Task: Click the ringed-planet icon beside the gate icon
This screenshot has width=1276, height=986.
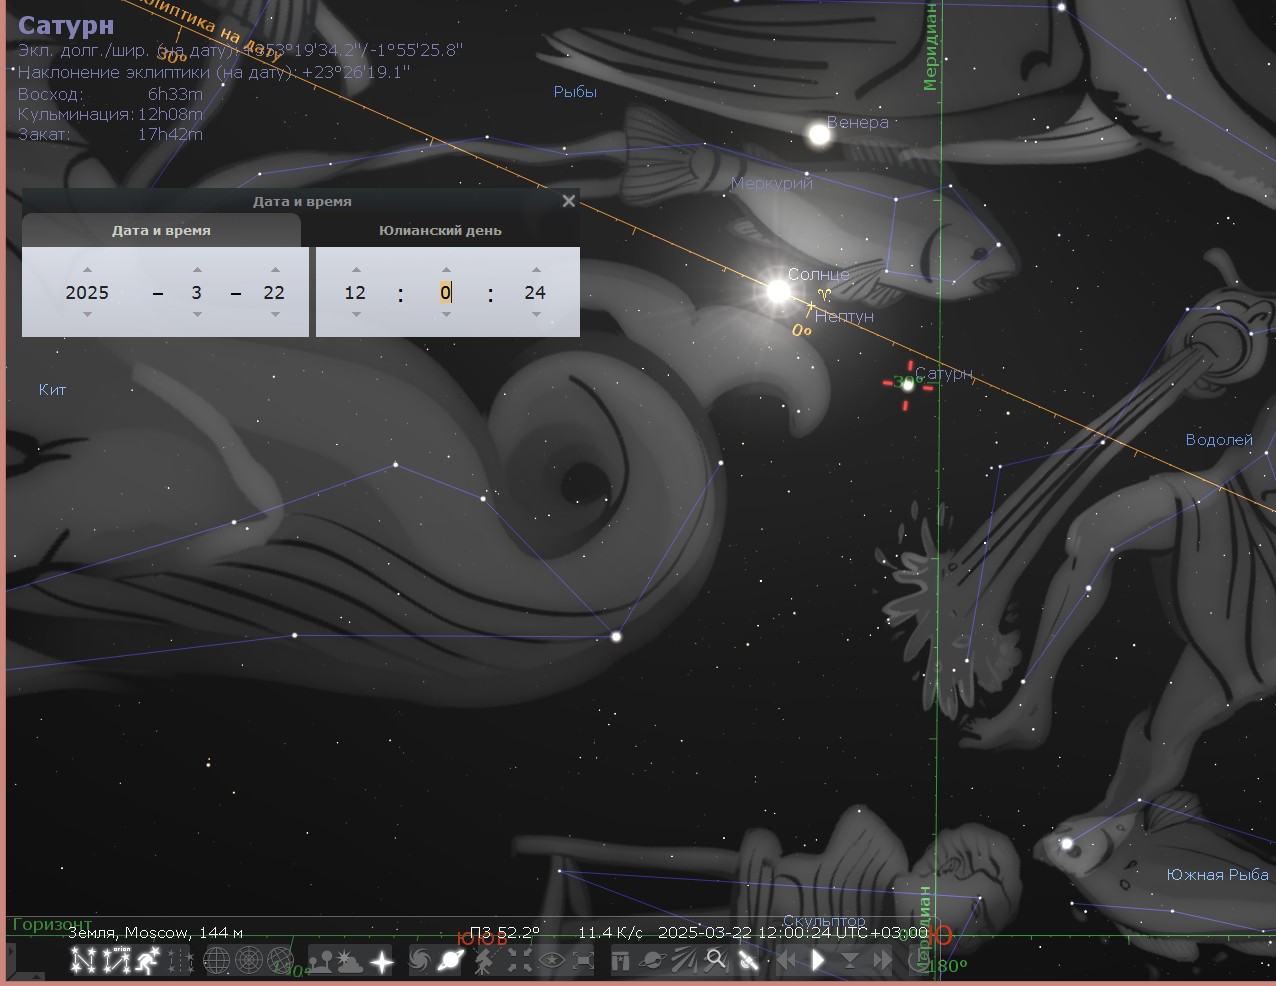Action: 653,961
